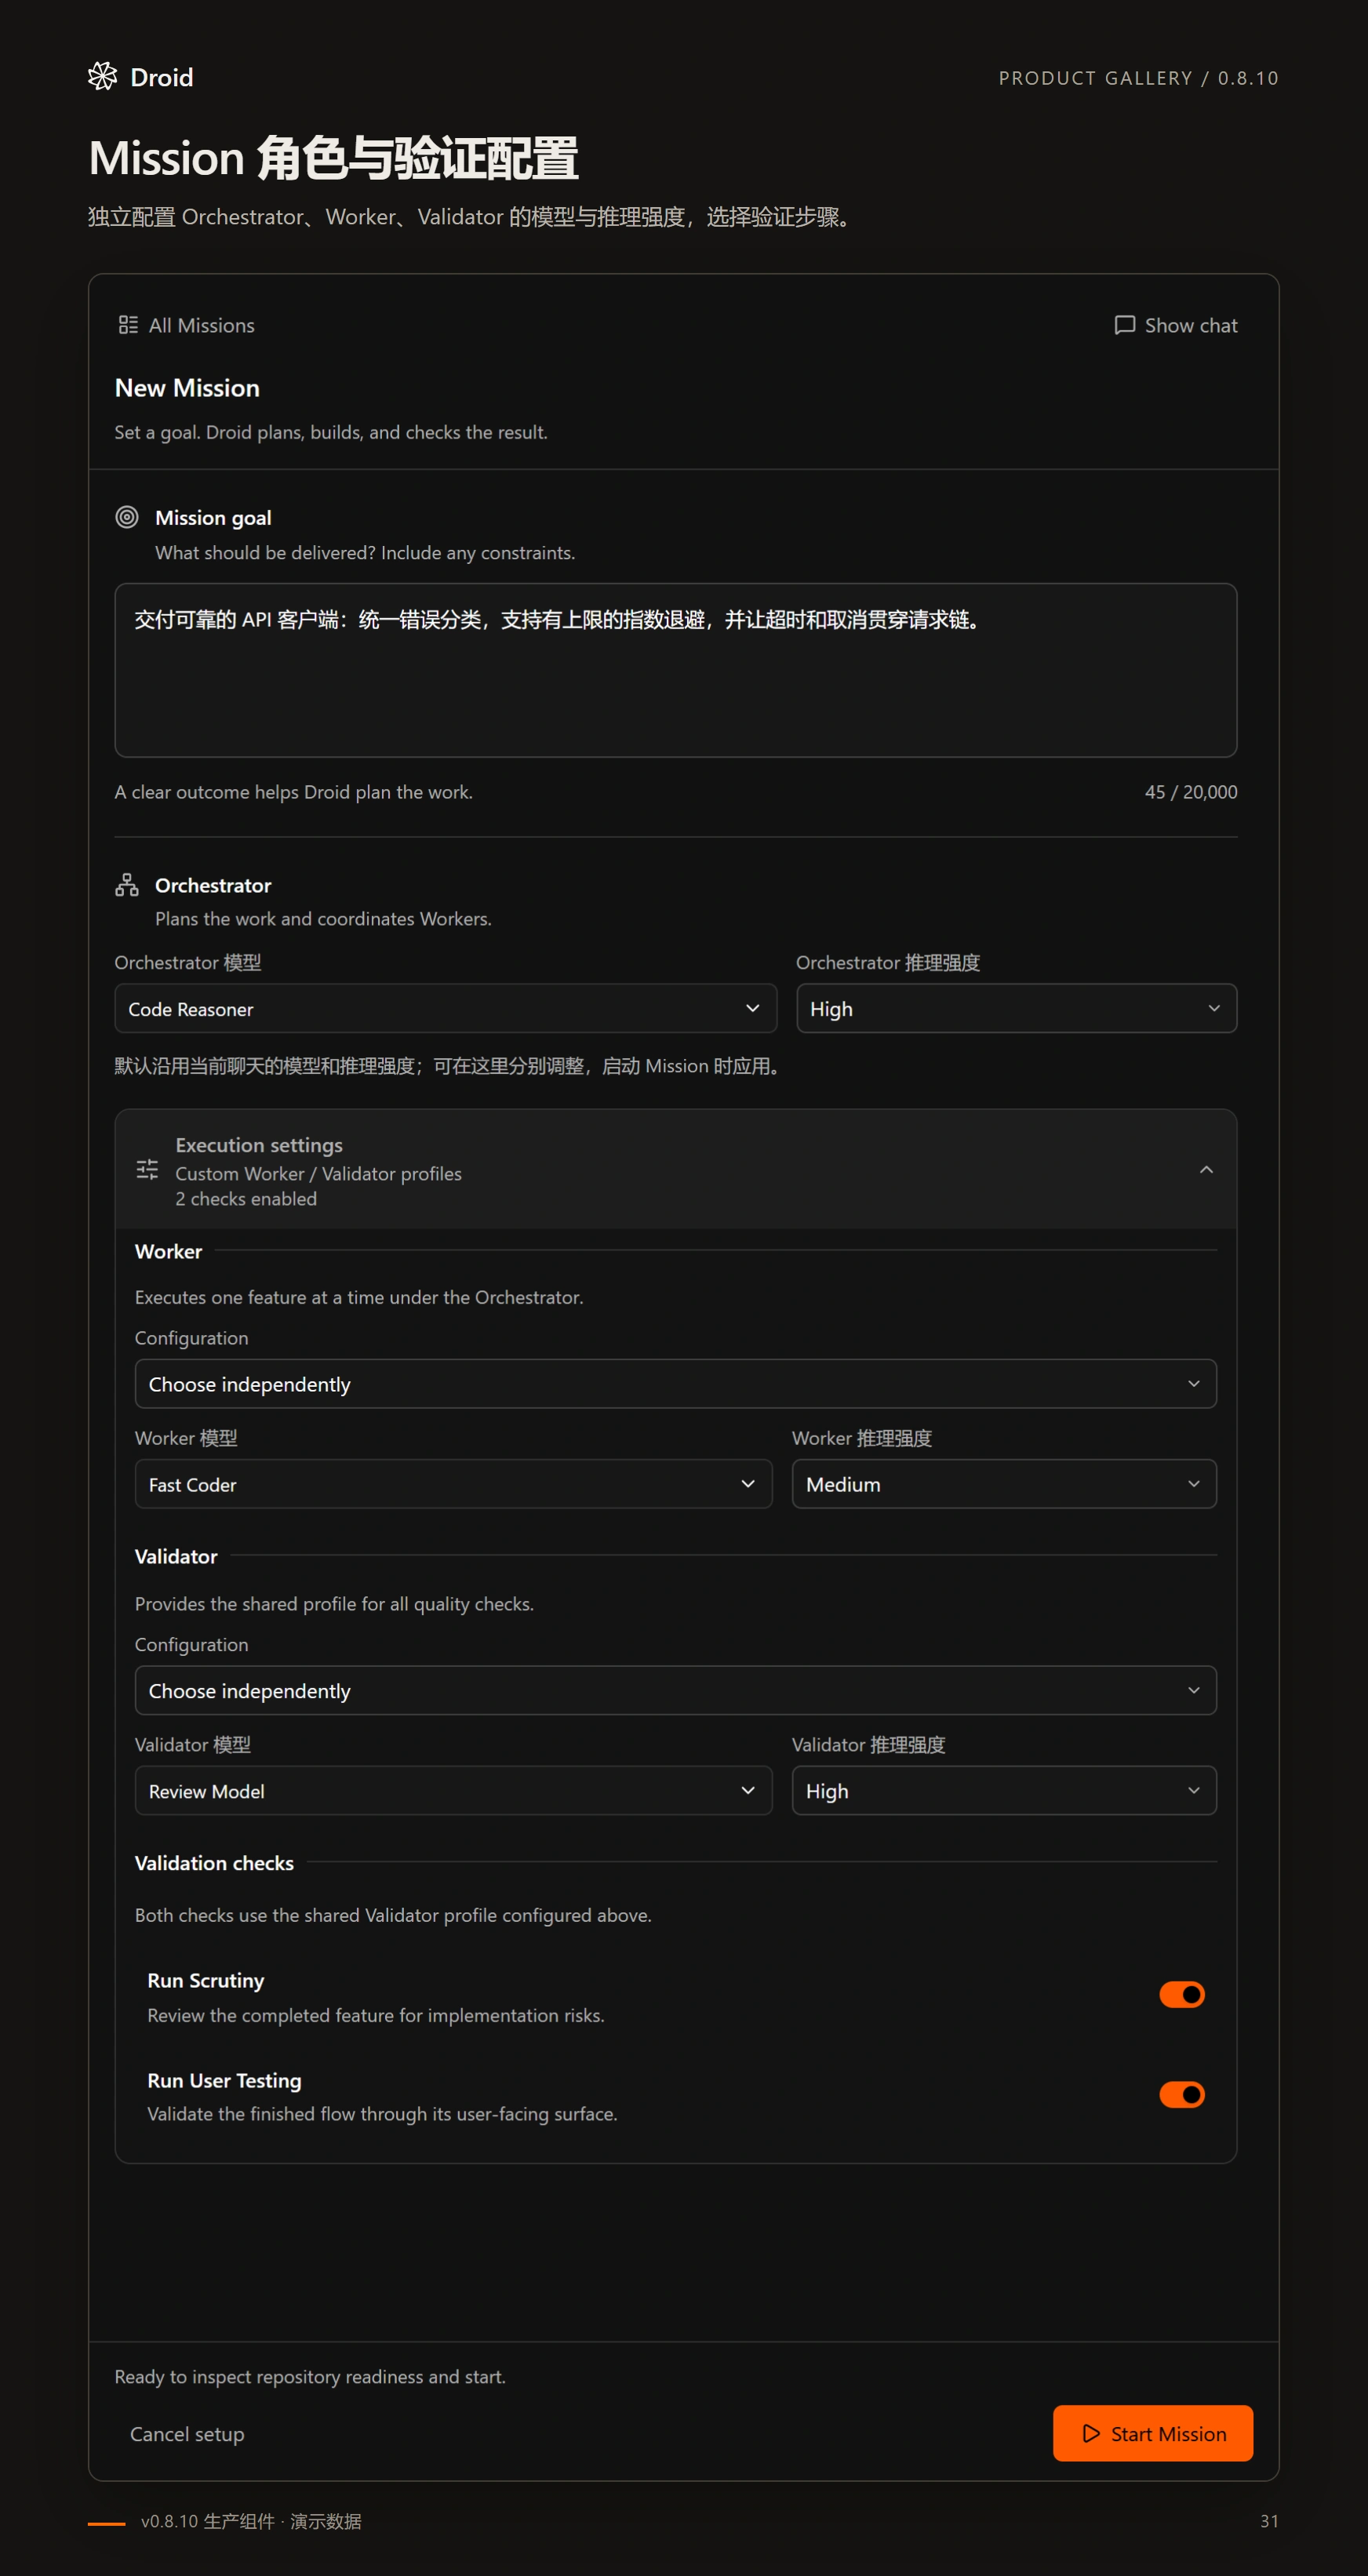This screenshot has height=2576, width=1368.
Task: Click the All Missions list icon
Action: pos(128,325)
